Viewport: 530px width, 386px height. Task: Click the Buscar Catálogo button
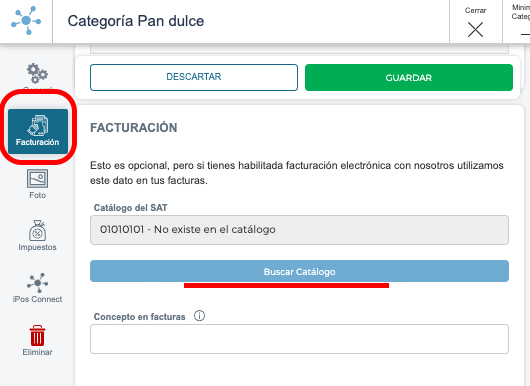pyautogui.click(x=299, y=271)
